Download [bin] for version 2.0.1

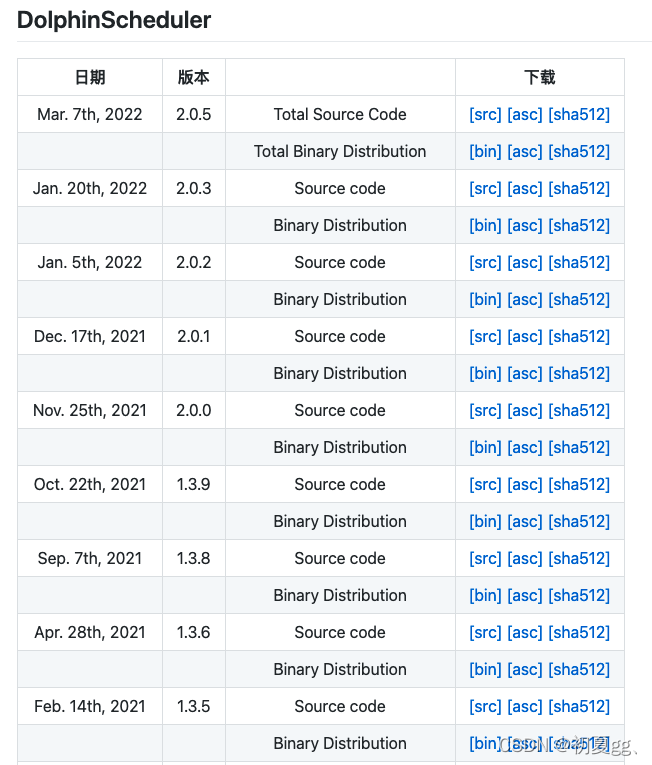485,373
